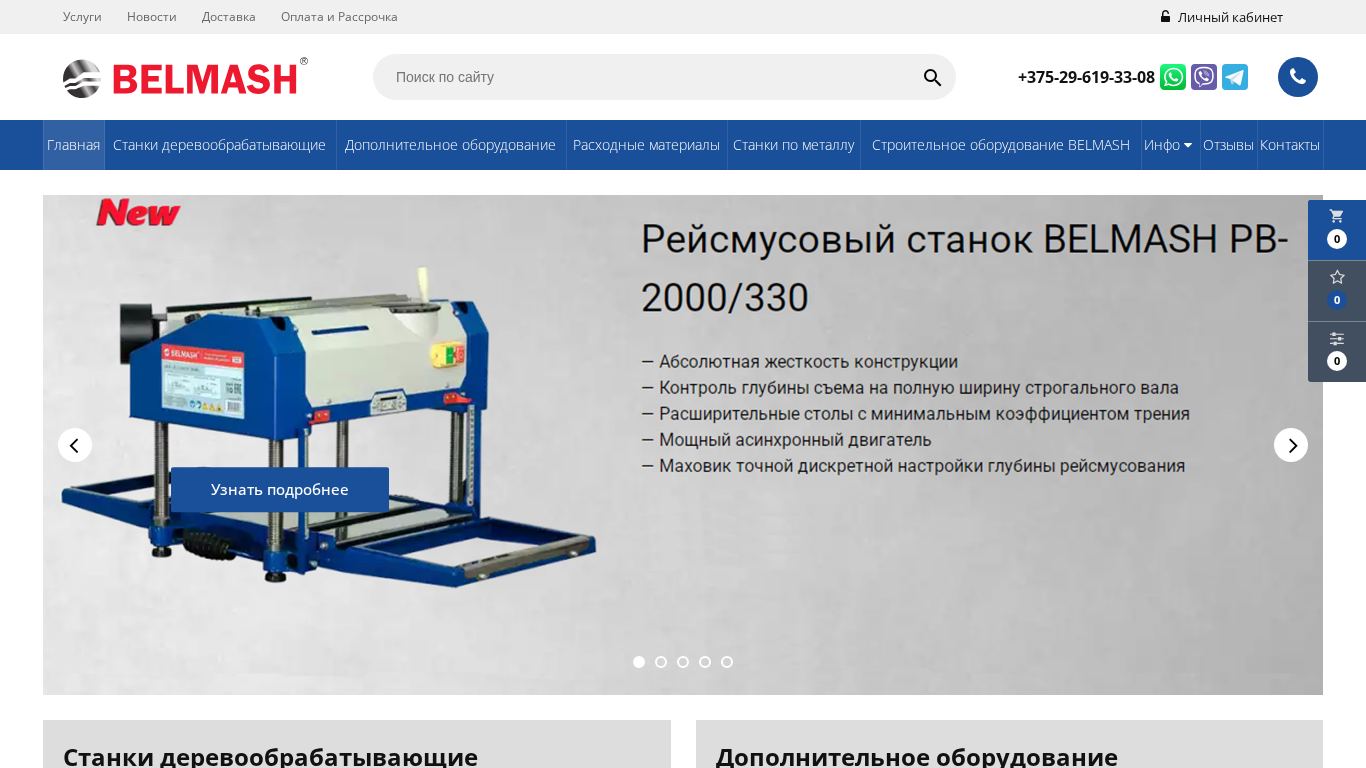Click the Доставка top link
Image resolution: width=1366 pixels, height=768 pixels.
229,17
